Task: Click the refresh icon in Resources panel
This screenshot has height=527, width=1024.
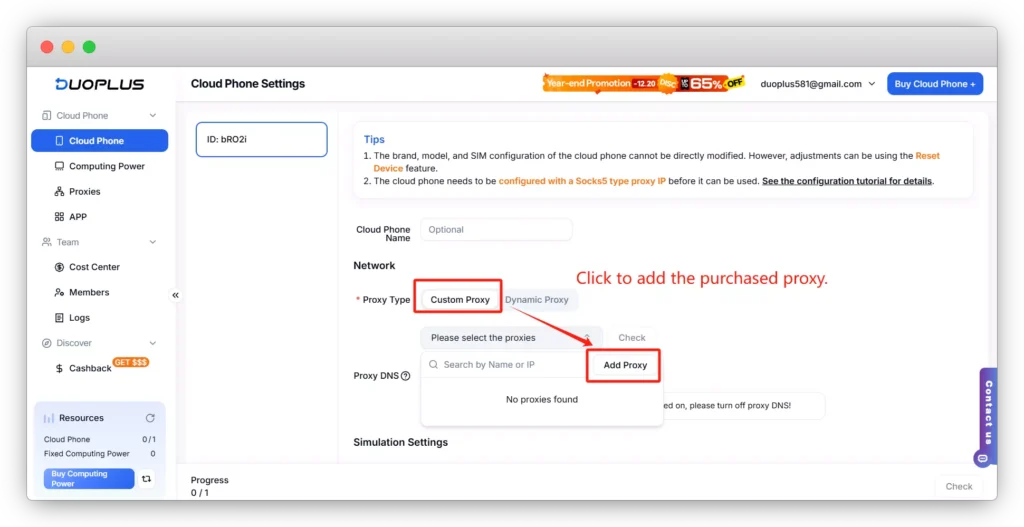Action: 150,418
